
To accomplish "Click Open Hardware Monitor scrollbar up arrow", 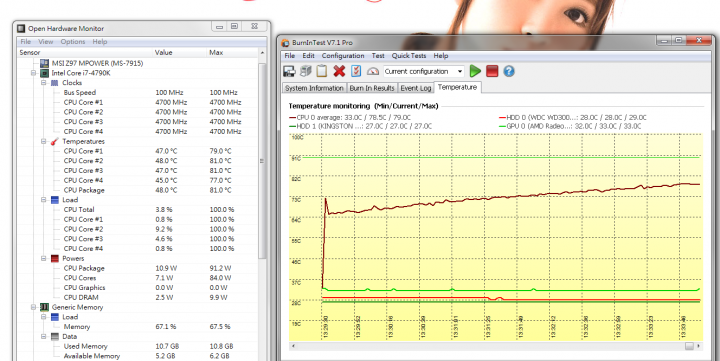I will click(262, 53).
